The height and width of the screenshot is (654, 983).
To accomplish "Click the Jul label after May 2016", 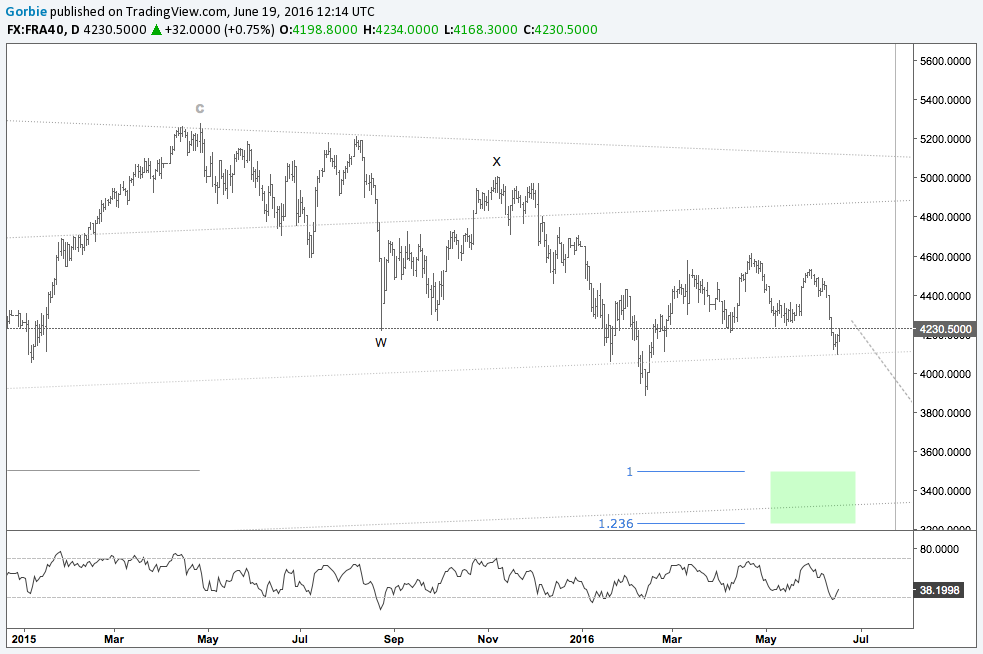I will click(861, 639).
